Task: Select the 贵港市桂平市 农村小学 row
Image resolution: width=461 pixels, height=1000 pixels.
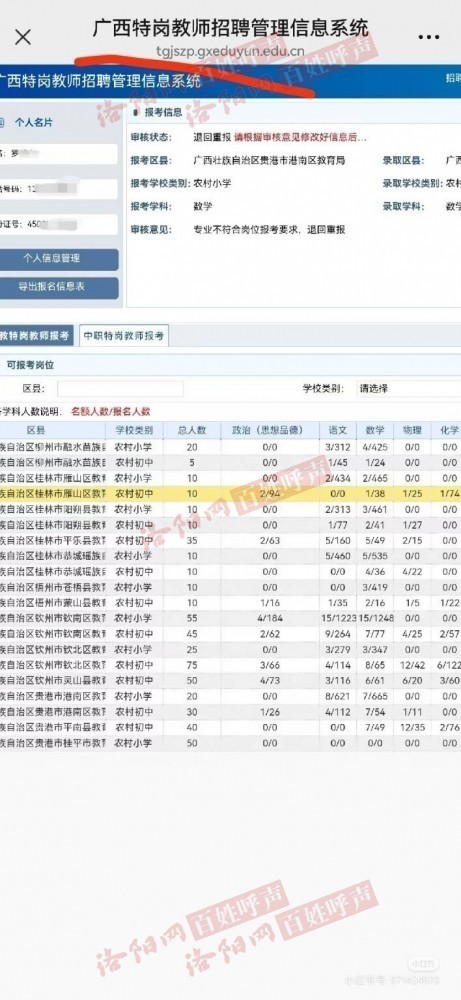Action: click(x=230, y=744)
